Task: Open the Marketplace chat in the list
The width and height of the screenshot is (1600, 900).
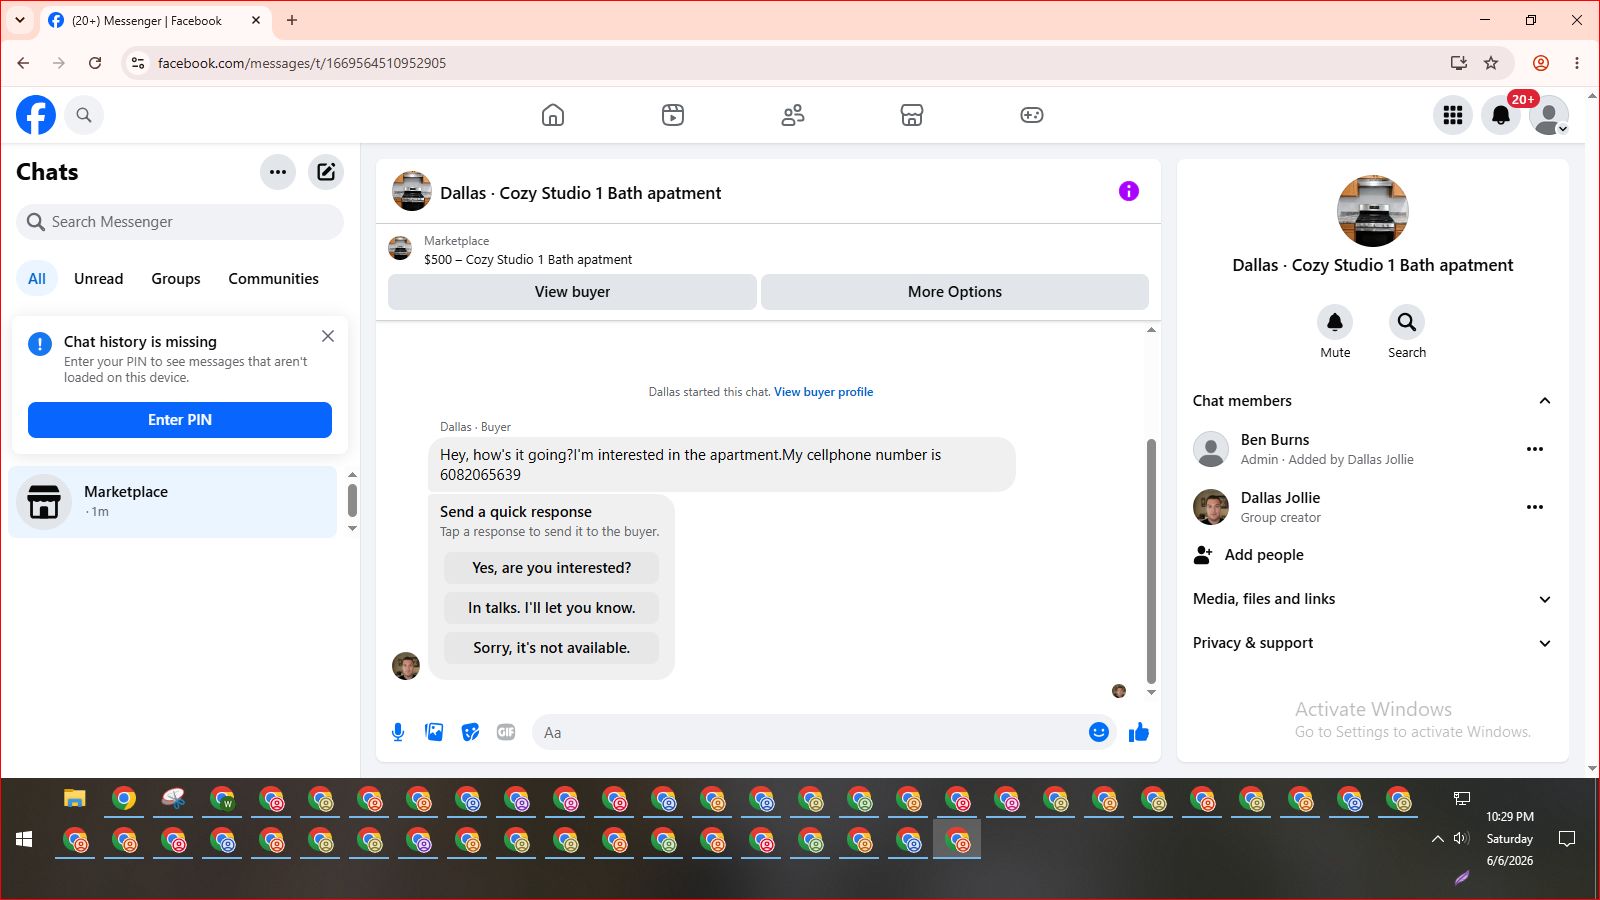Action: [x=173, y=501]
